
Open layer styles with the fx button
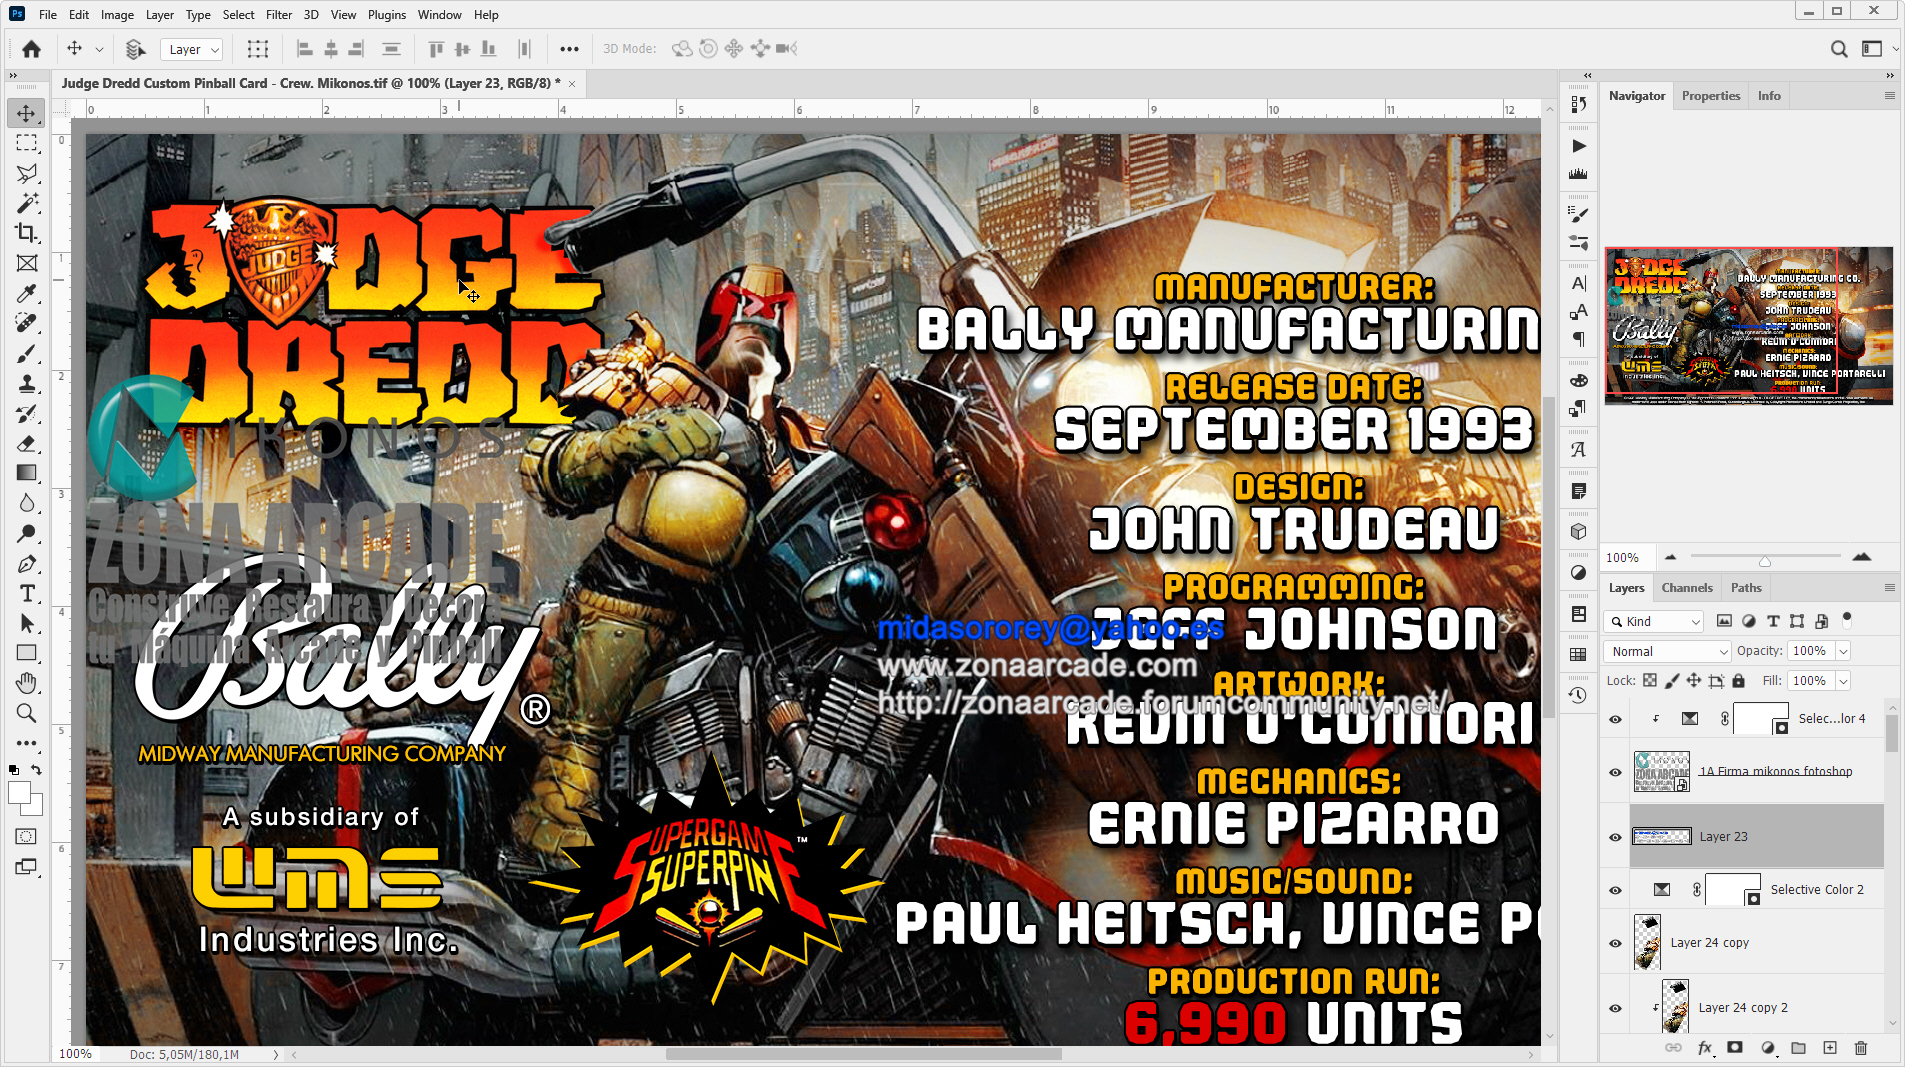1704,1048
